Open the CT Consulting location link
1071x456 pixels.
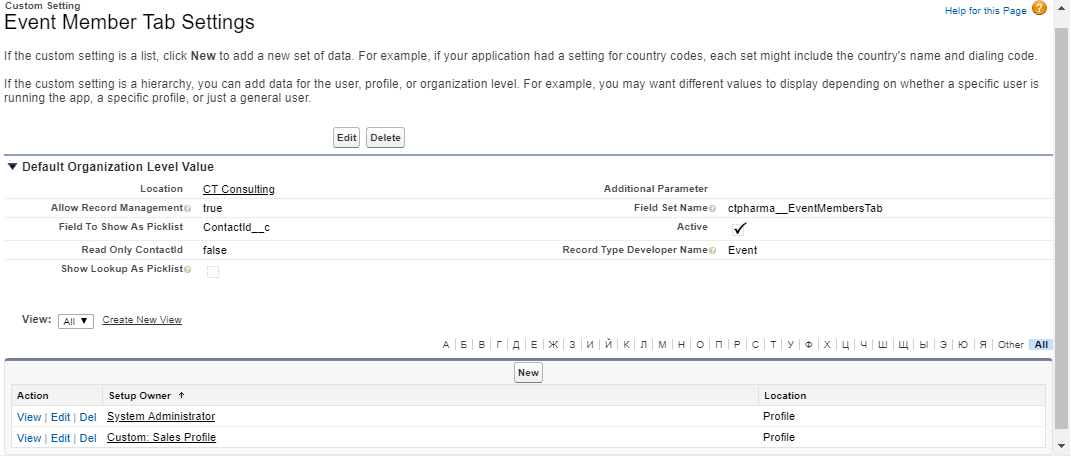click(238, 189)
